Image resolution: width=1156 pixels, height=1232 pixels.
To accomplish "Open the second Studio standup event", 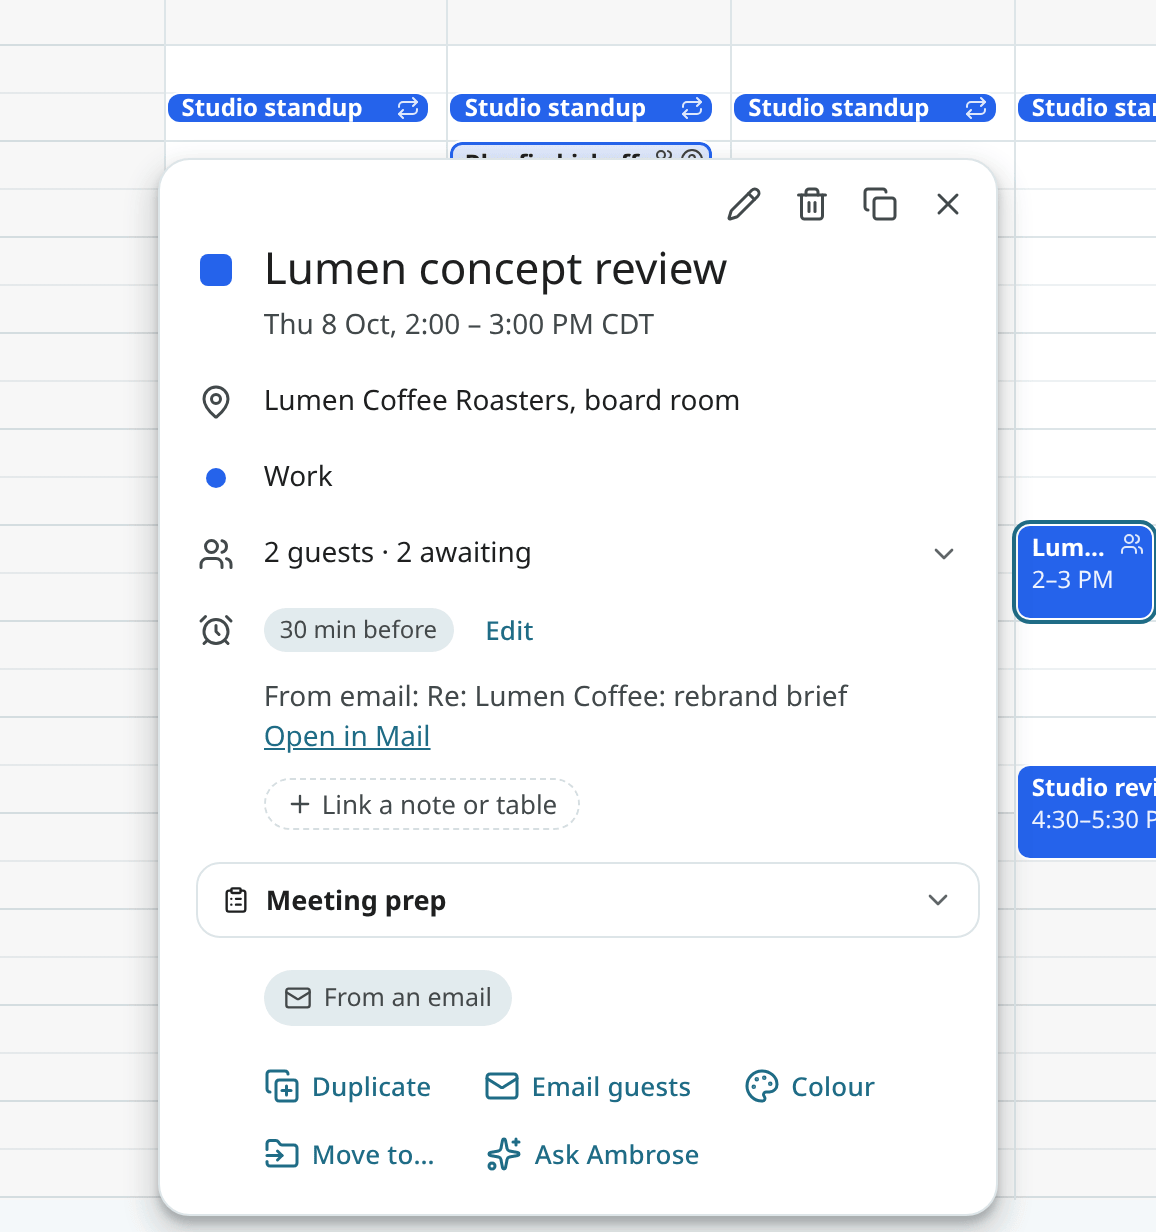I will [x=581, y=108].
